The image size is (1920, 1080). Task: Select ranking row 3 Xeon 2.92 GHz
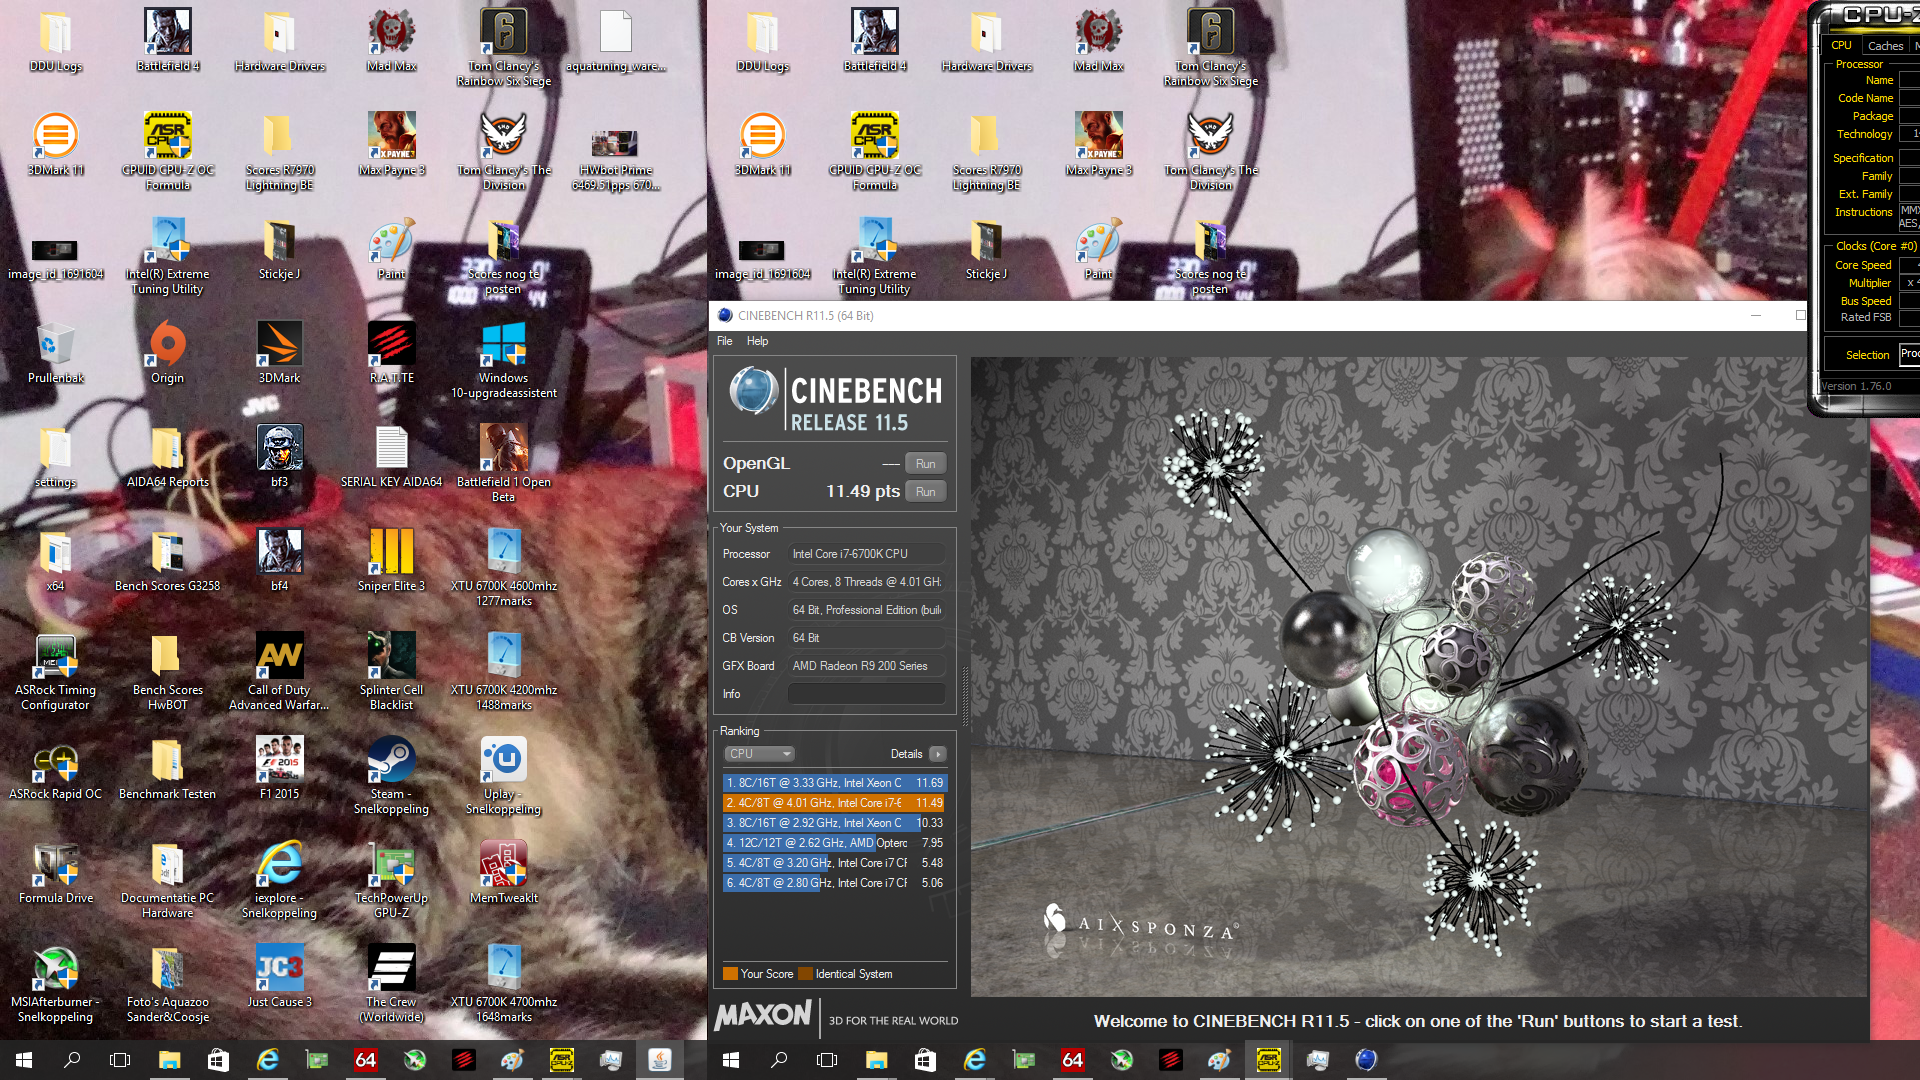834,823
